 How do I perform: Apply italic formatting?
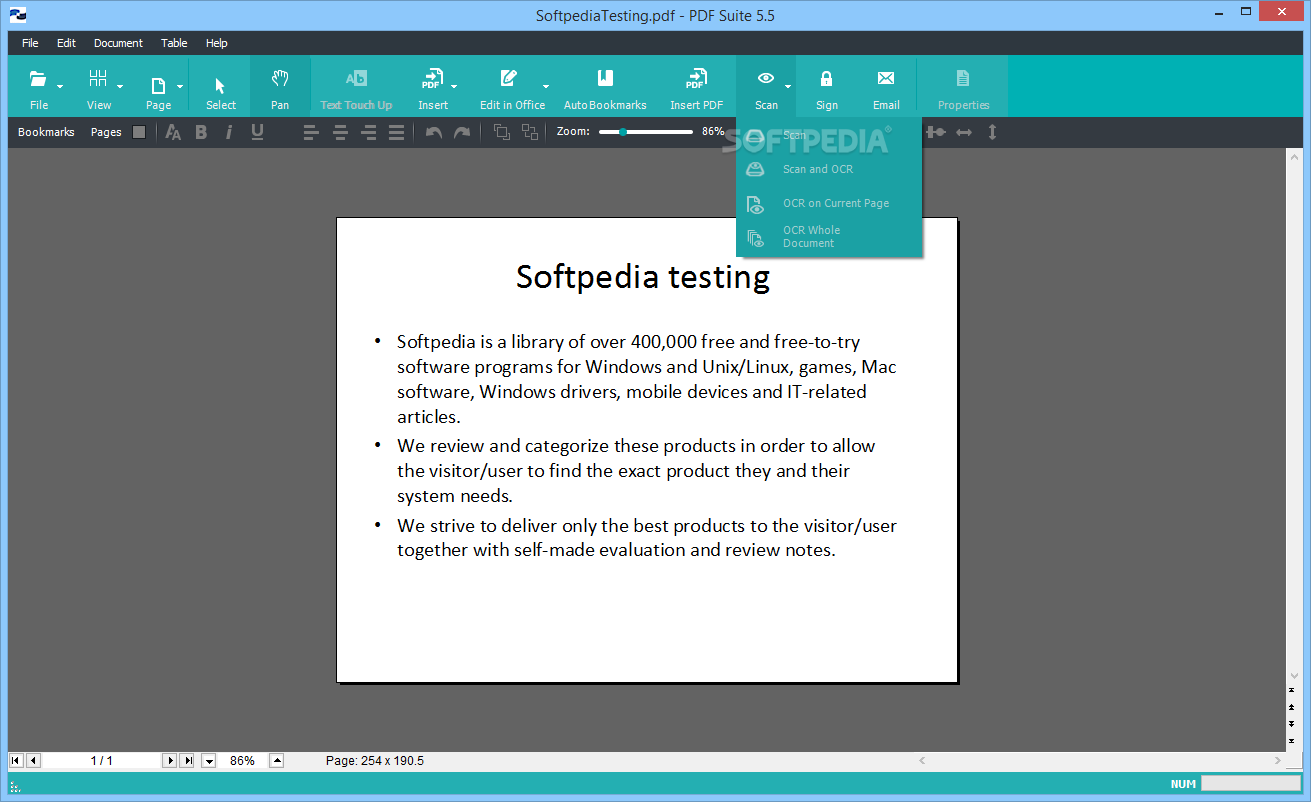[229, 132]
